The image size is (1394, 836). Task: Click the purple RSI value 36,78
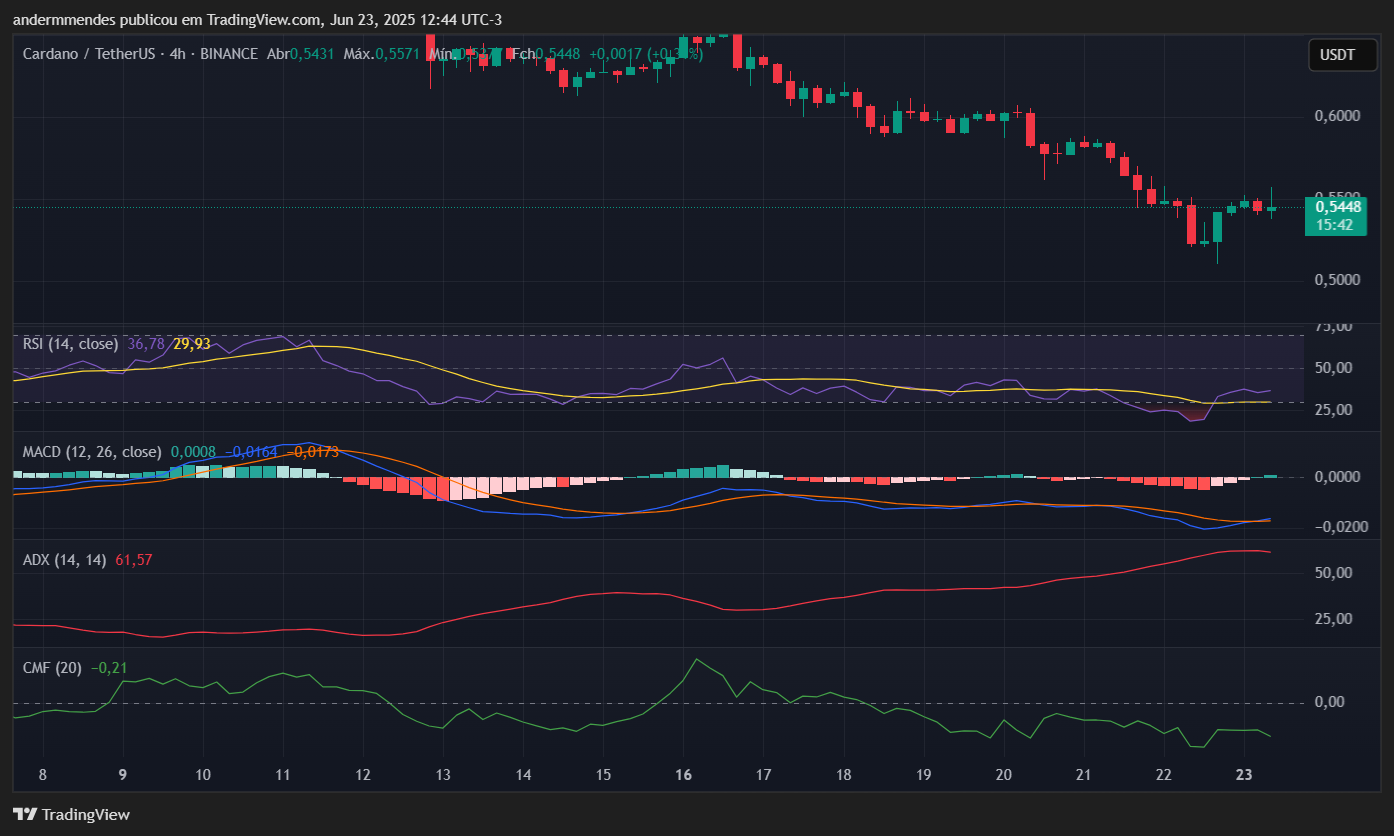coord(146,344)
